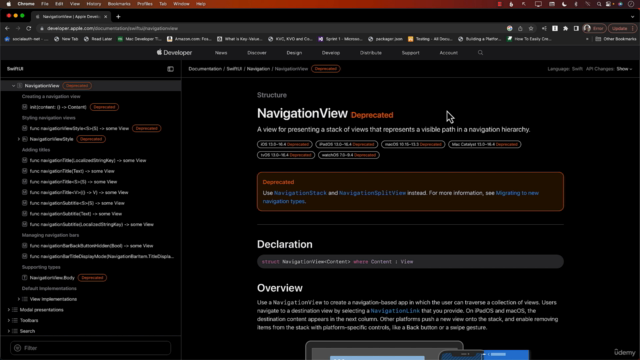Select the NavigationView browser tab
Image resolution: width=640 pixels, height=360 pixels.
pos(71,17)
